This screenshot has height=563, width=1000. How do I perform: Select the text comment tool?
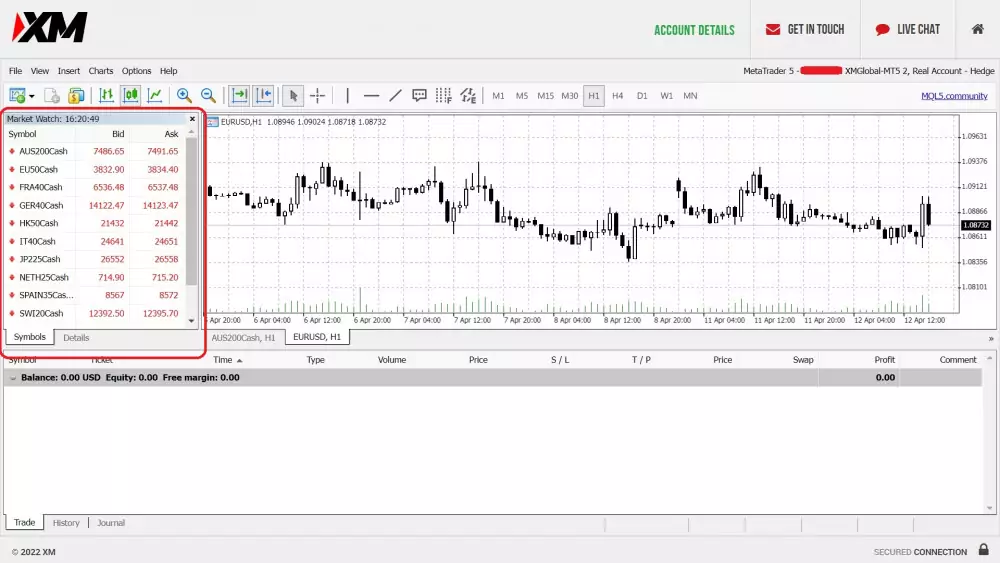pyautogui.click(x=419, y=96)
